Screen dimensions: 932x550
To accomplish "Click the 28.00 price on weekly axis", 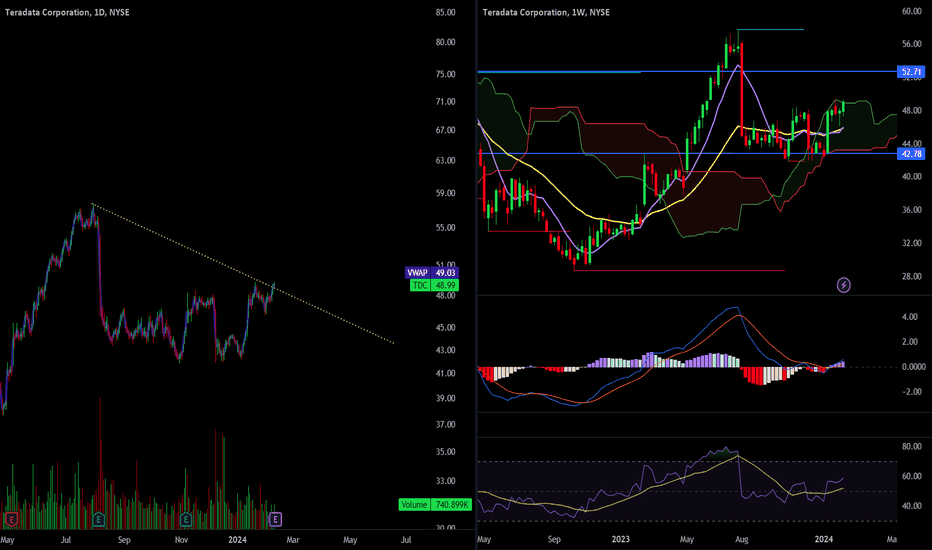I will click(x=912, y=276).
